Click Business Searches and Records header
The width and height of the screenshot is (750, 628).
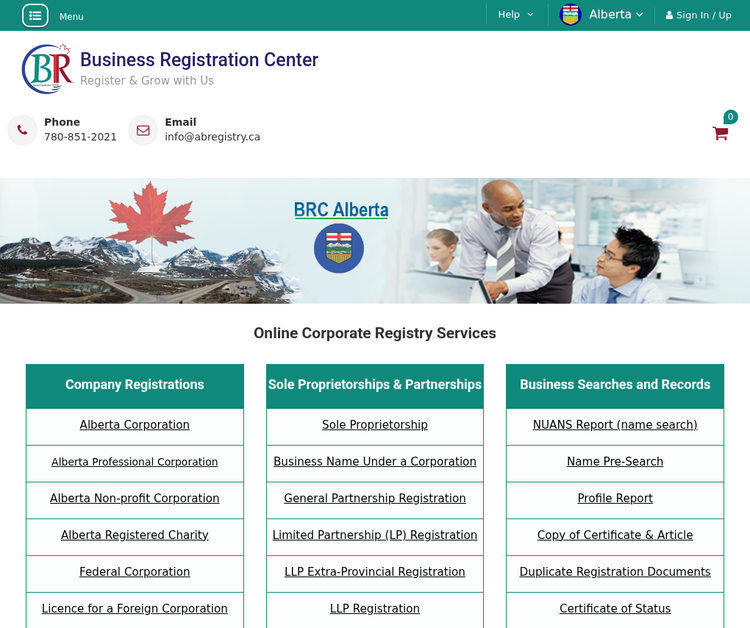pos(615,385)
